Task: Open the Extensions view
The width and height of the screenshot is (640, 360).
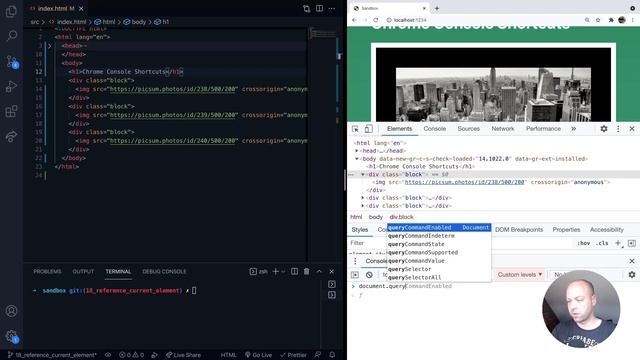Action: [11, 111]
